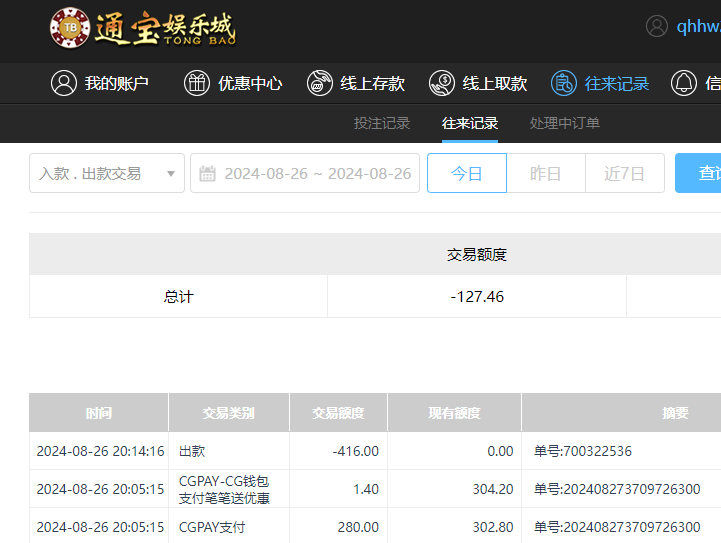
Task: Click the qhhw username link
Action: click(x=698, y=26)
